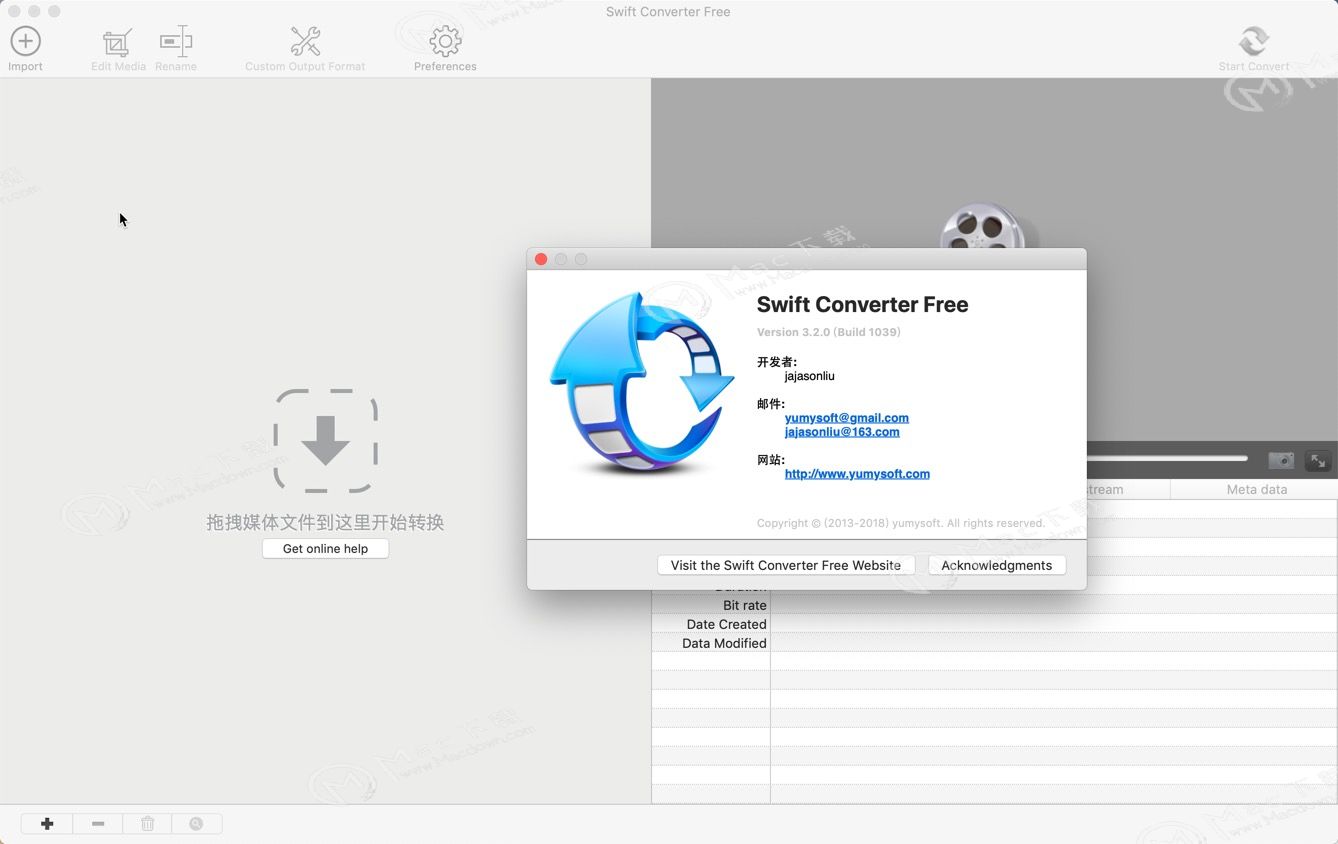Click the developer name jajasonliu
Image resolution: width=1338 pixels, height=844 pixels.
point(809,376)
